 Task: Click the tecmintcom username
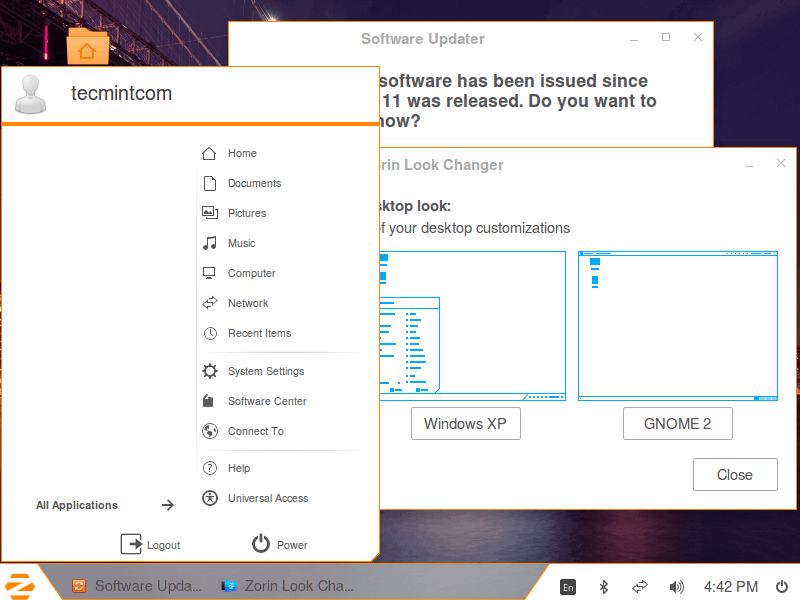coord(121,93)
